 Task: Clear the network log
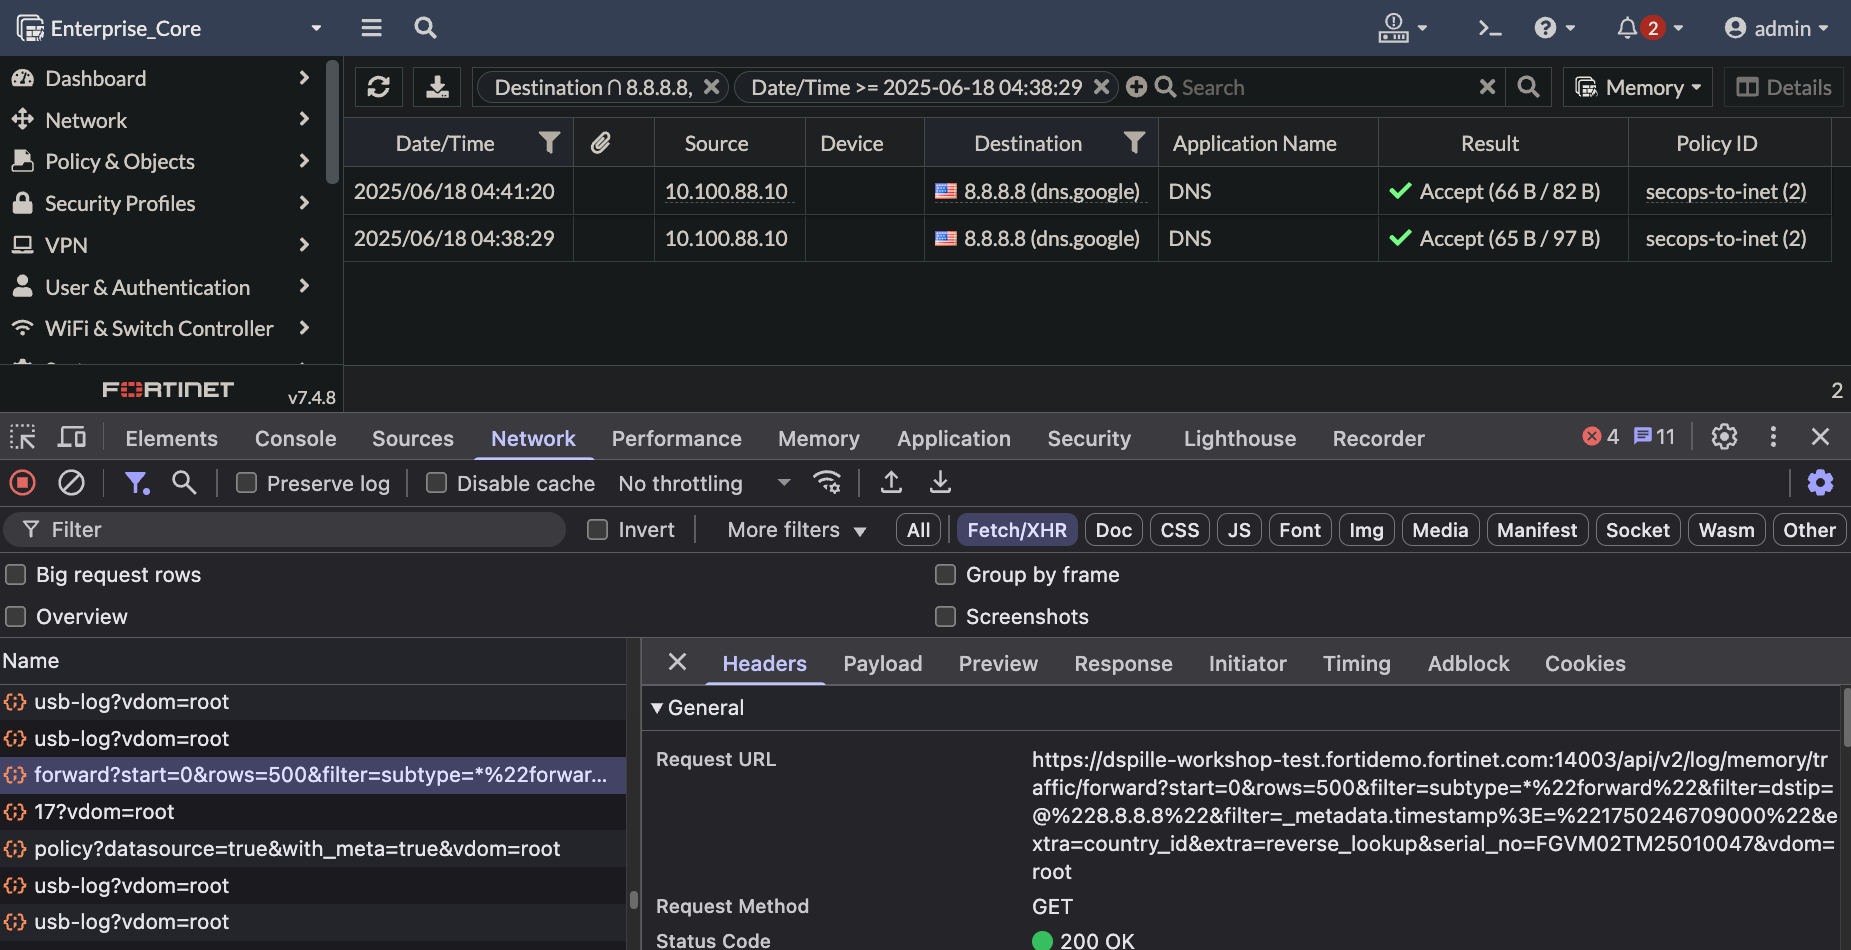click(71, 483)
